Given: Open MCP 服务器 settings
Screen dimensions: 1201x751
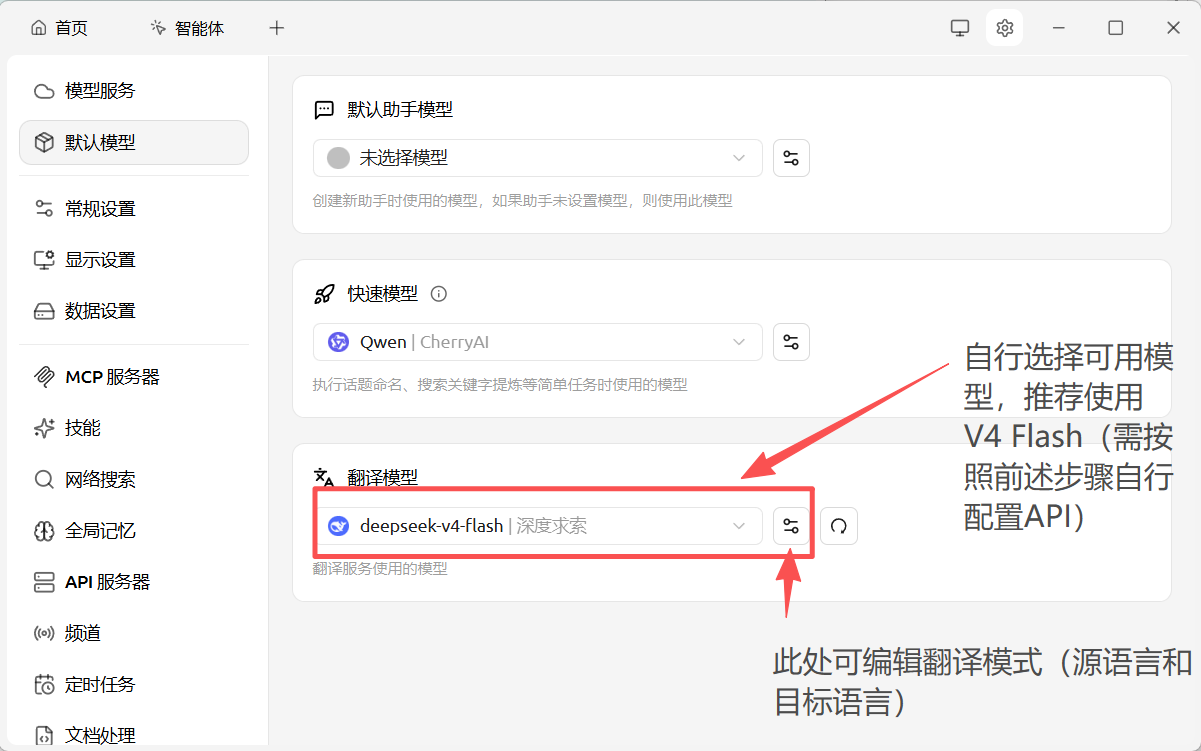Looking at the screenshot, I should (x=134, y=377).
